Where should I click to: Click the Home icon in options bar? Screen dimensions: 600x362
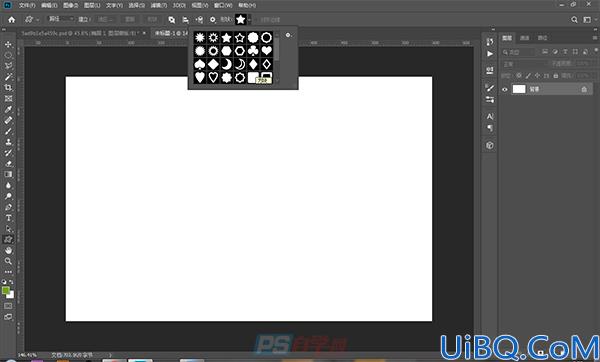pos(11,20)
